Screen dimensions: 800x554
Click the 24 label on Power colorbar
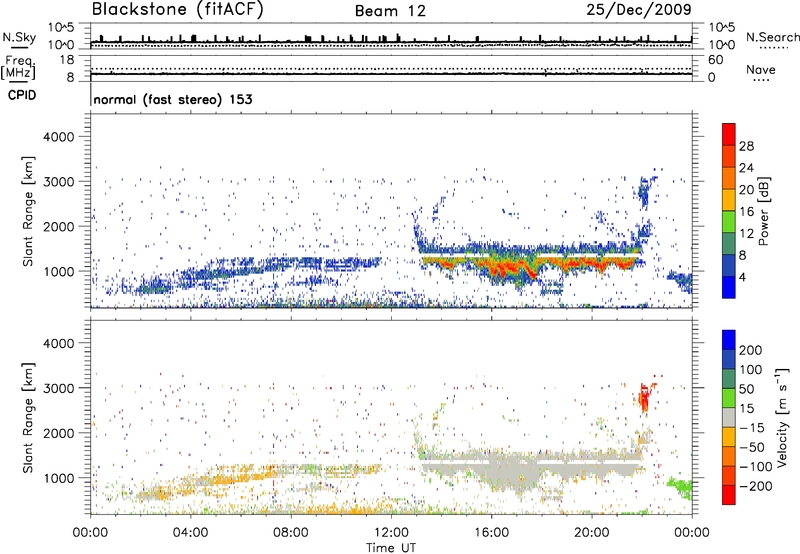tap(746, 168)
